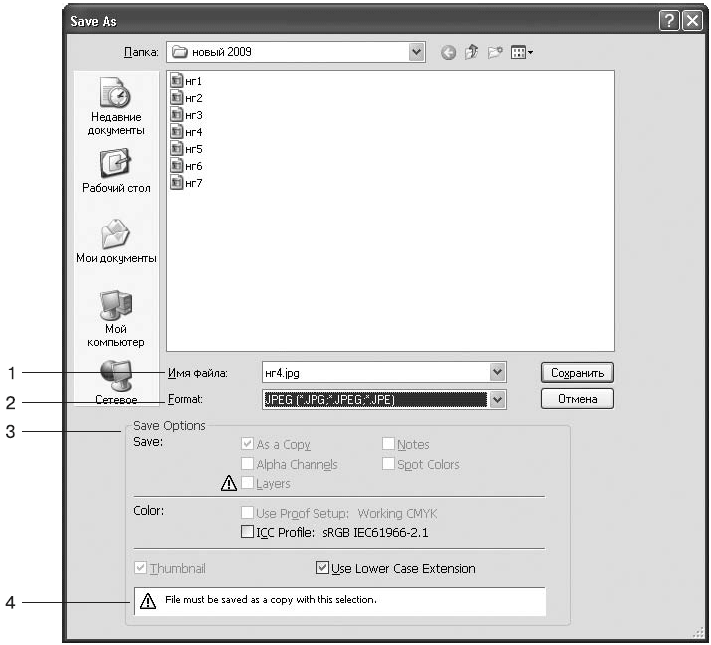Enable the ICC Profile checkbox
This screenshot has height=645, width=711.
[x=247, y=533]
